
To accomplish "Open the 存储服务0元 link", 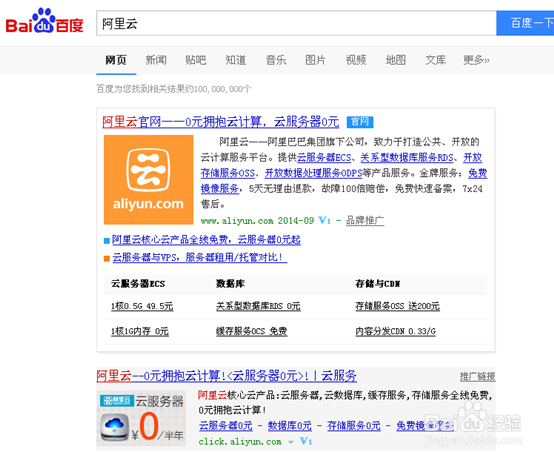I will pos(354,426).
